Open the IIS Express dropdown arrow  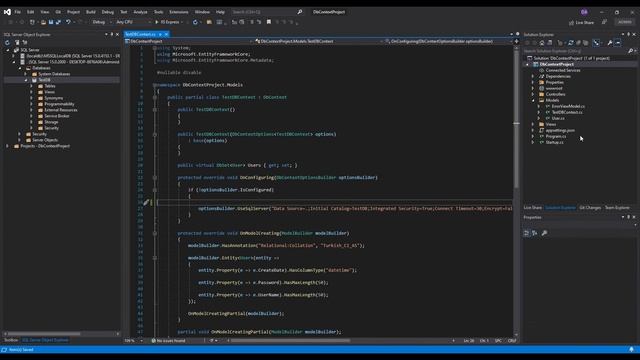(x=182, y=22)
